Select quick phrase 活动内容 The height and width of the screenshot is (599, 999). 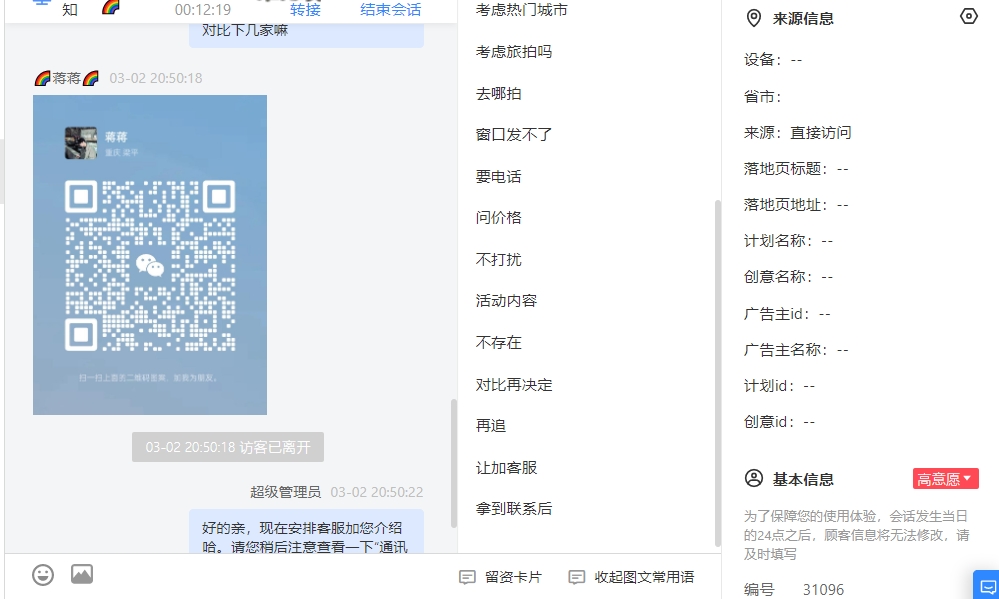[507, 301]
